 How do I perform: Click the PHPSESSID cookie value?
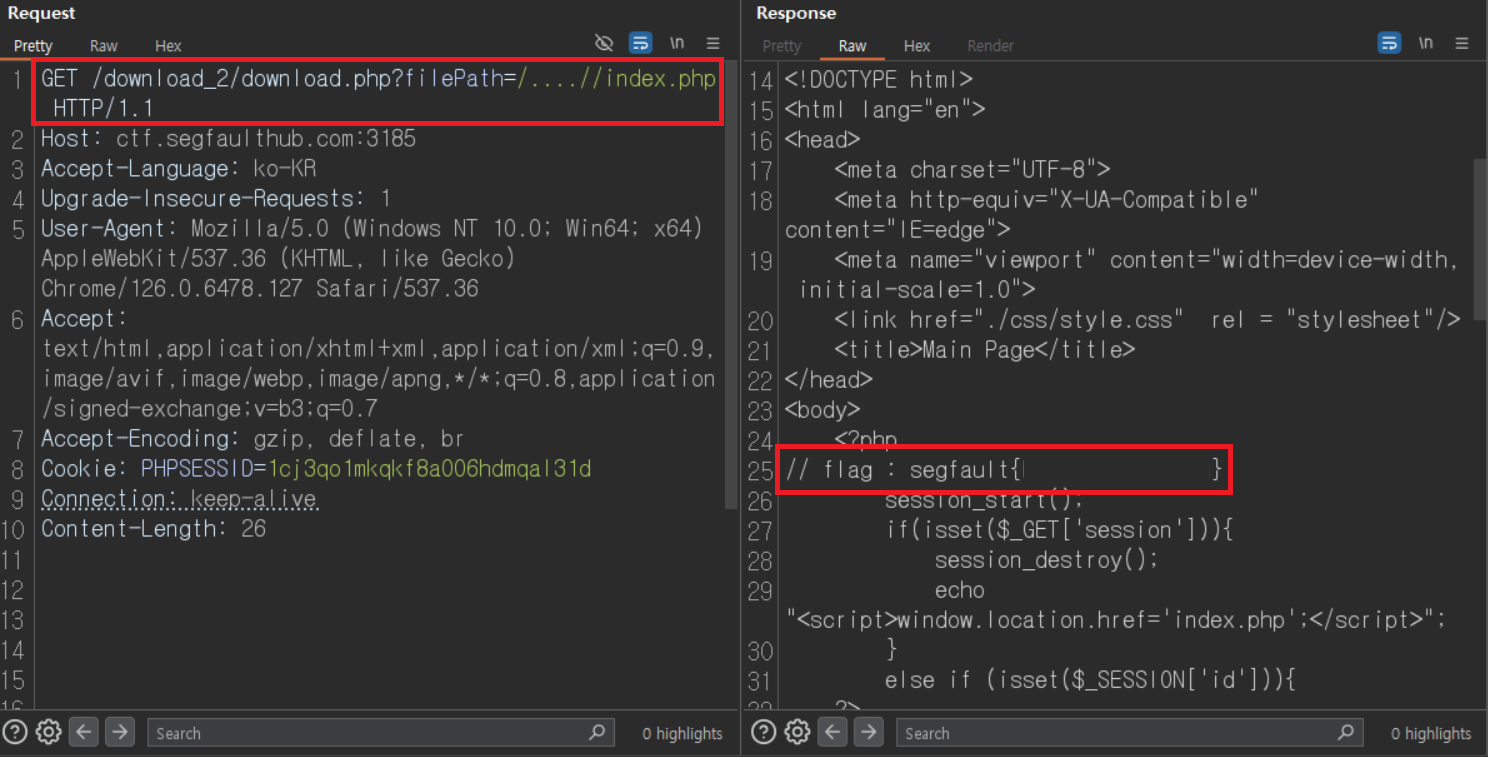[431, 469]
